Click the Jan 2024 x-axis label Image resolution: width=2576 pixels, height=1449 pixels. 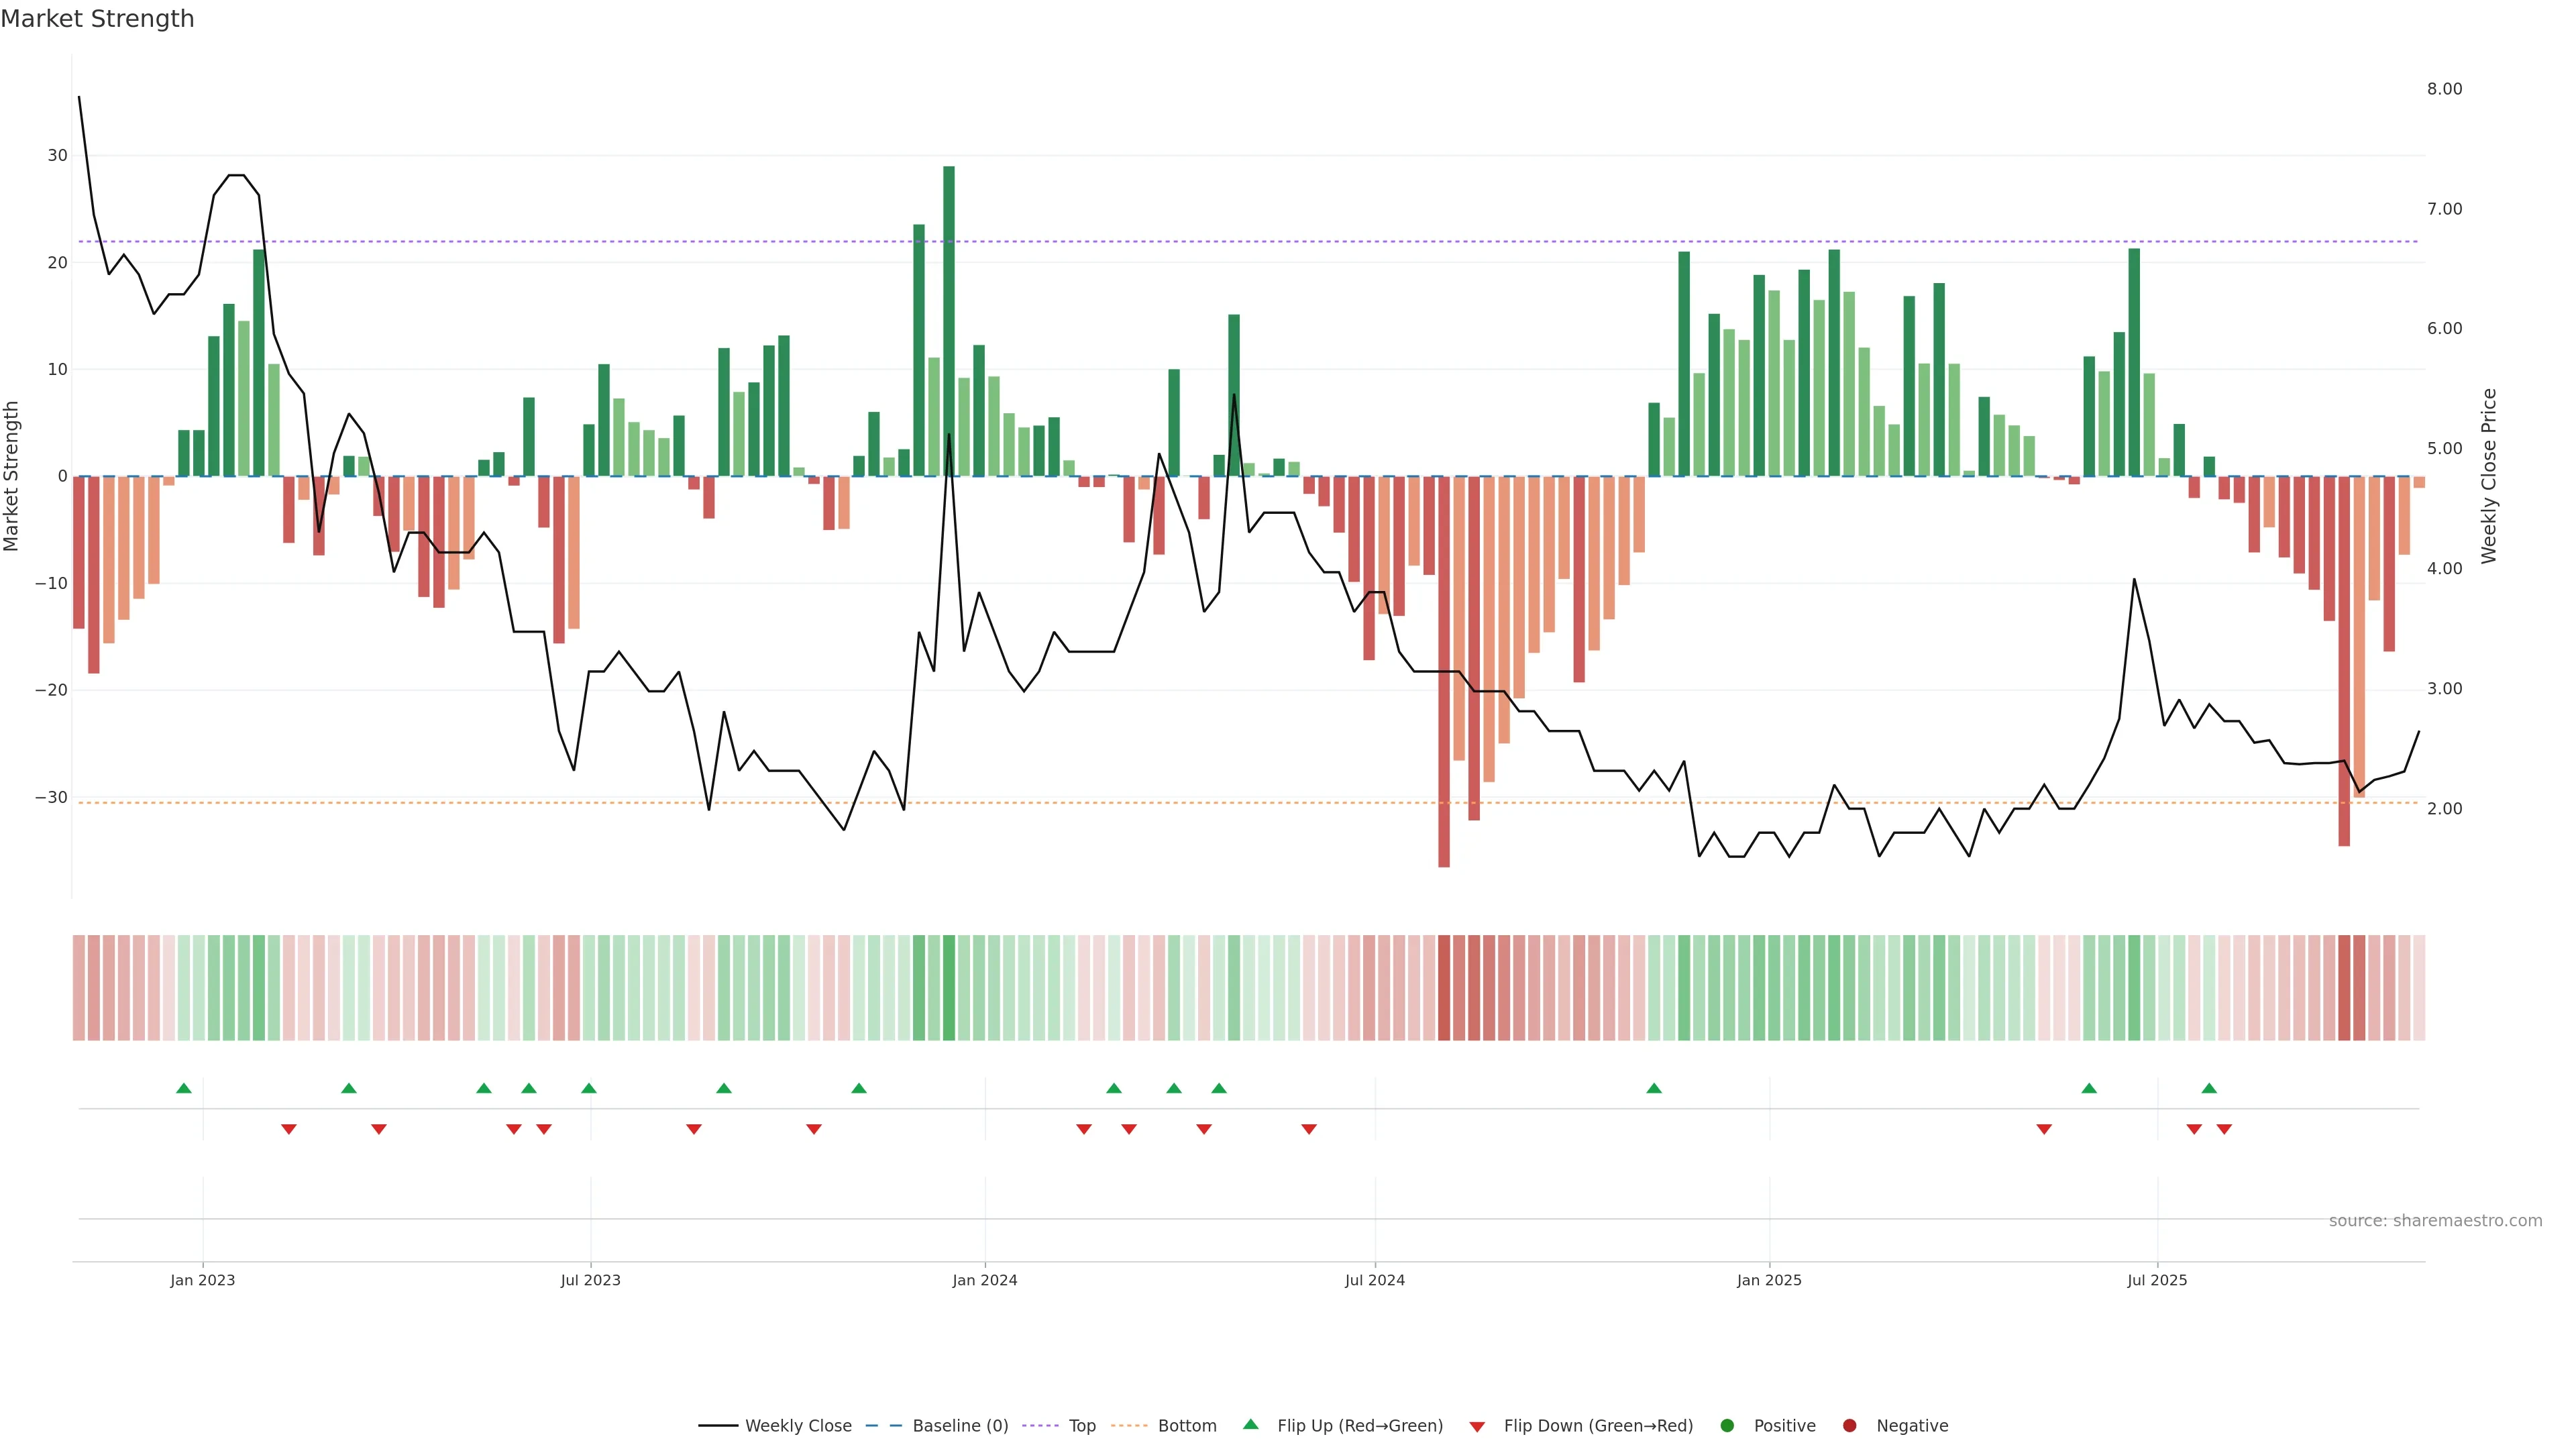pyautogui.click(x=984, y=1280)
